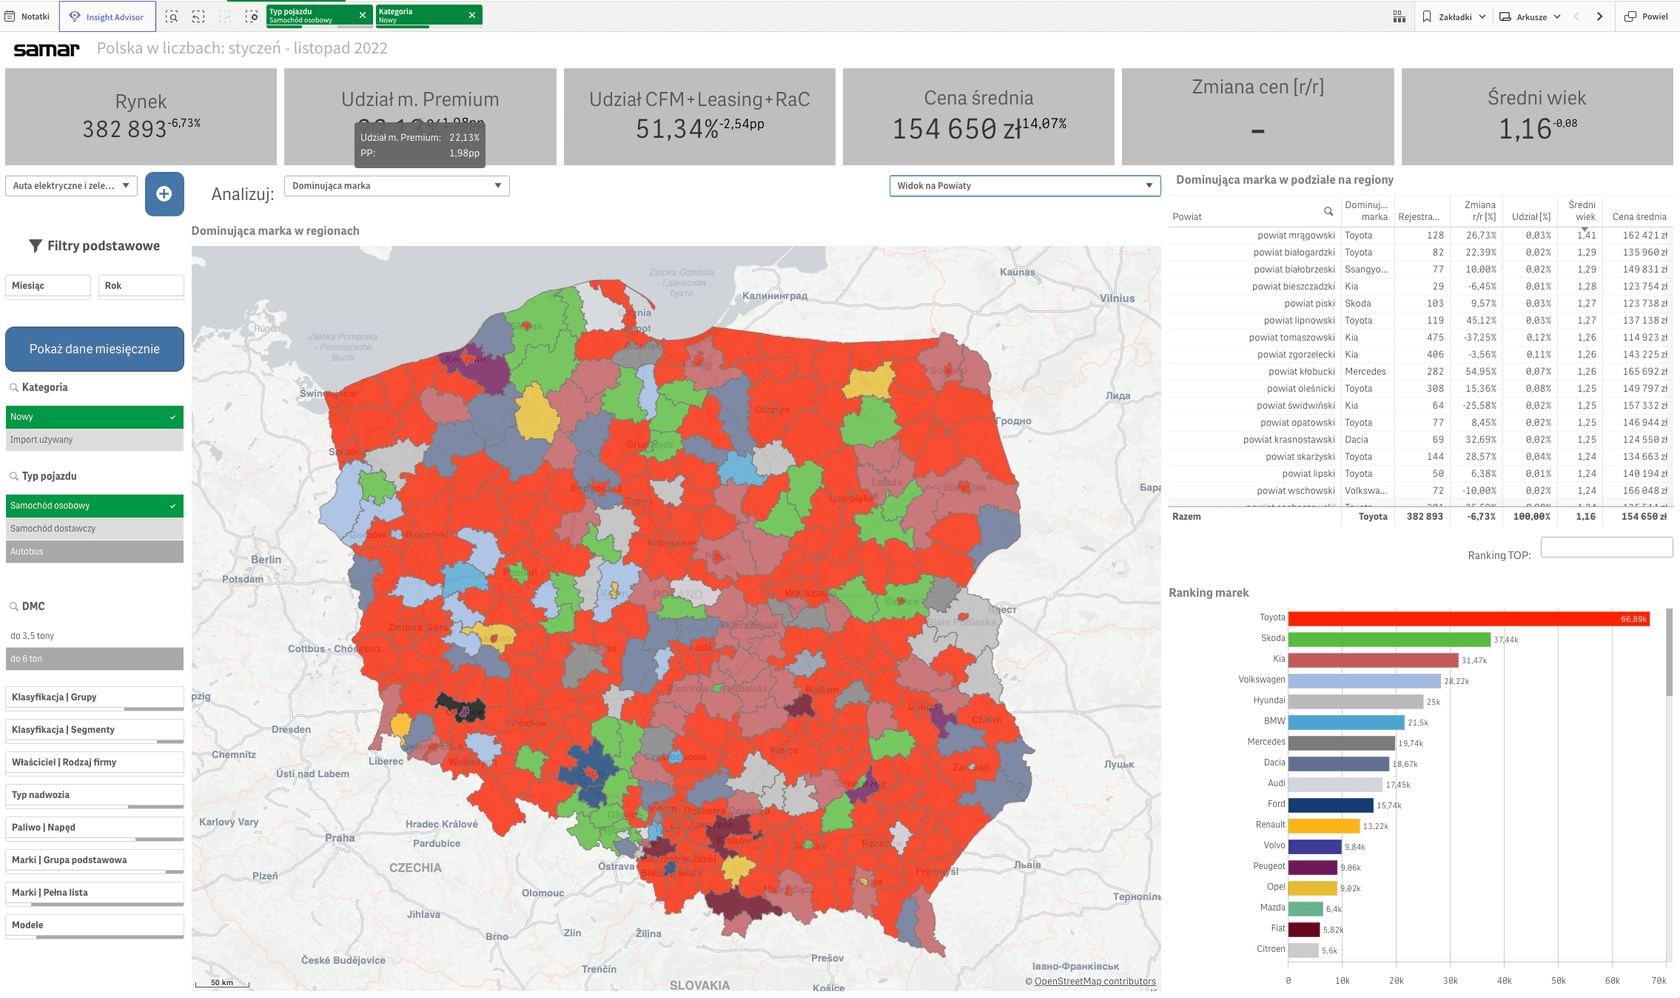Search in the Typ pojazdu filter
This screenshot has width=1680, height=998.
tap(14, 477)
